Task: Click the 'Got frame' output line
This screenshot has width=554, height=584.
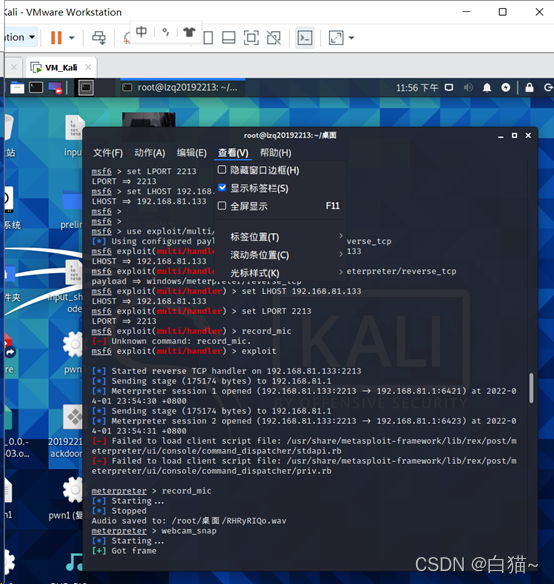Action: pyautogui.click(x=124, y=550)
